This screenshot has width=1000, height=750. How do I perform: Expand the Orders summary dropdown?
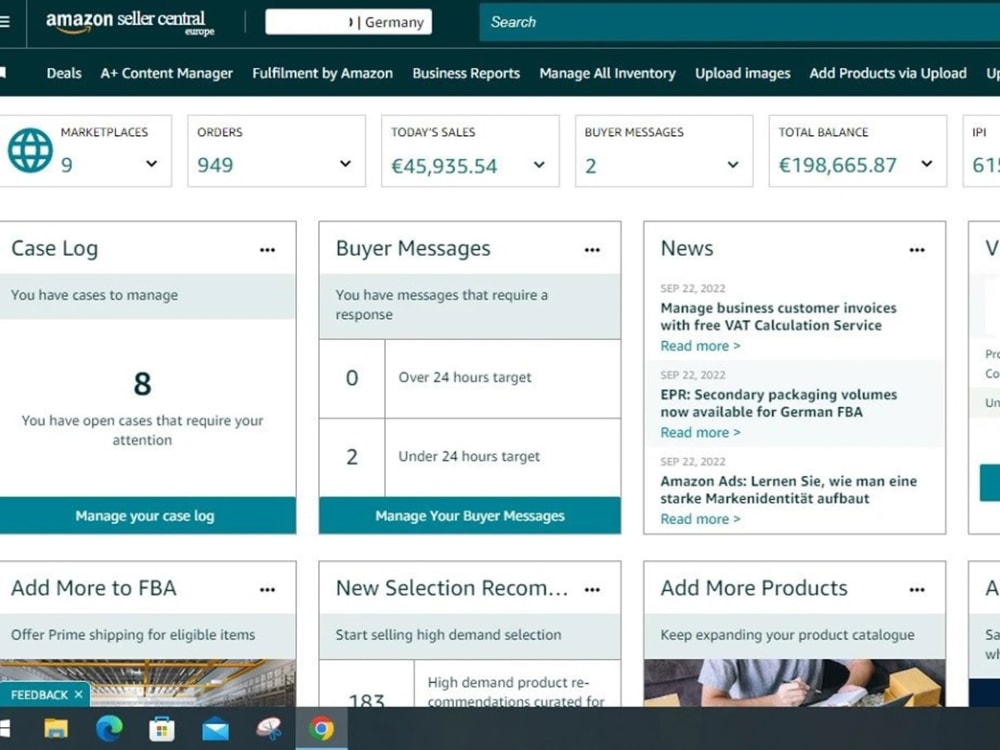[345, 164]
